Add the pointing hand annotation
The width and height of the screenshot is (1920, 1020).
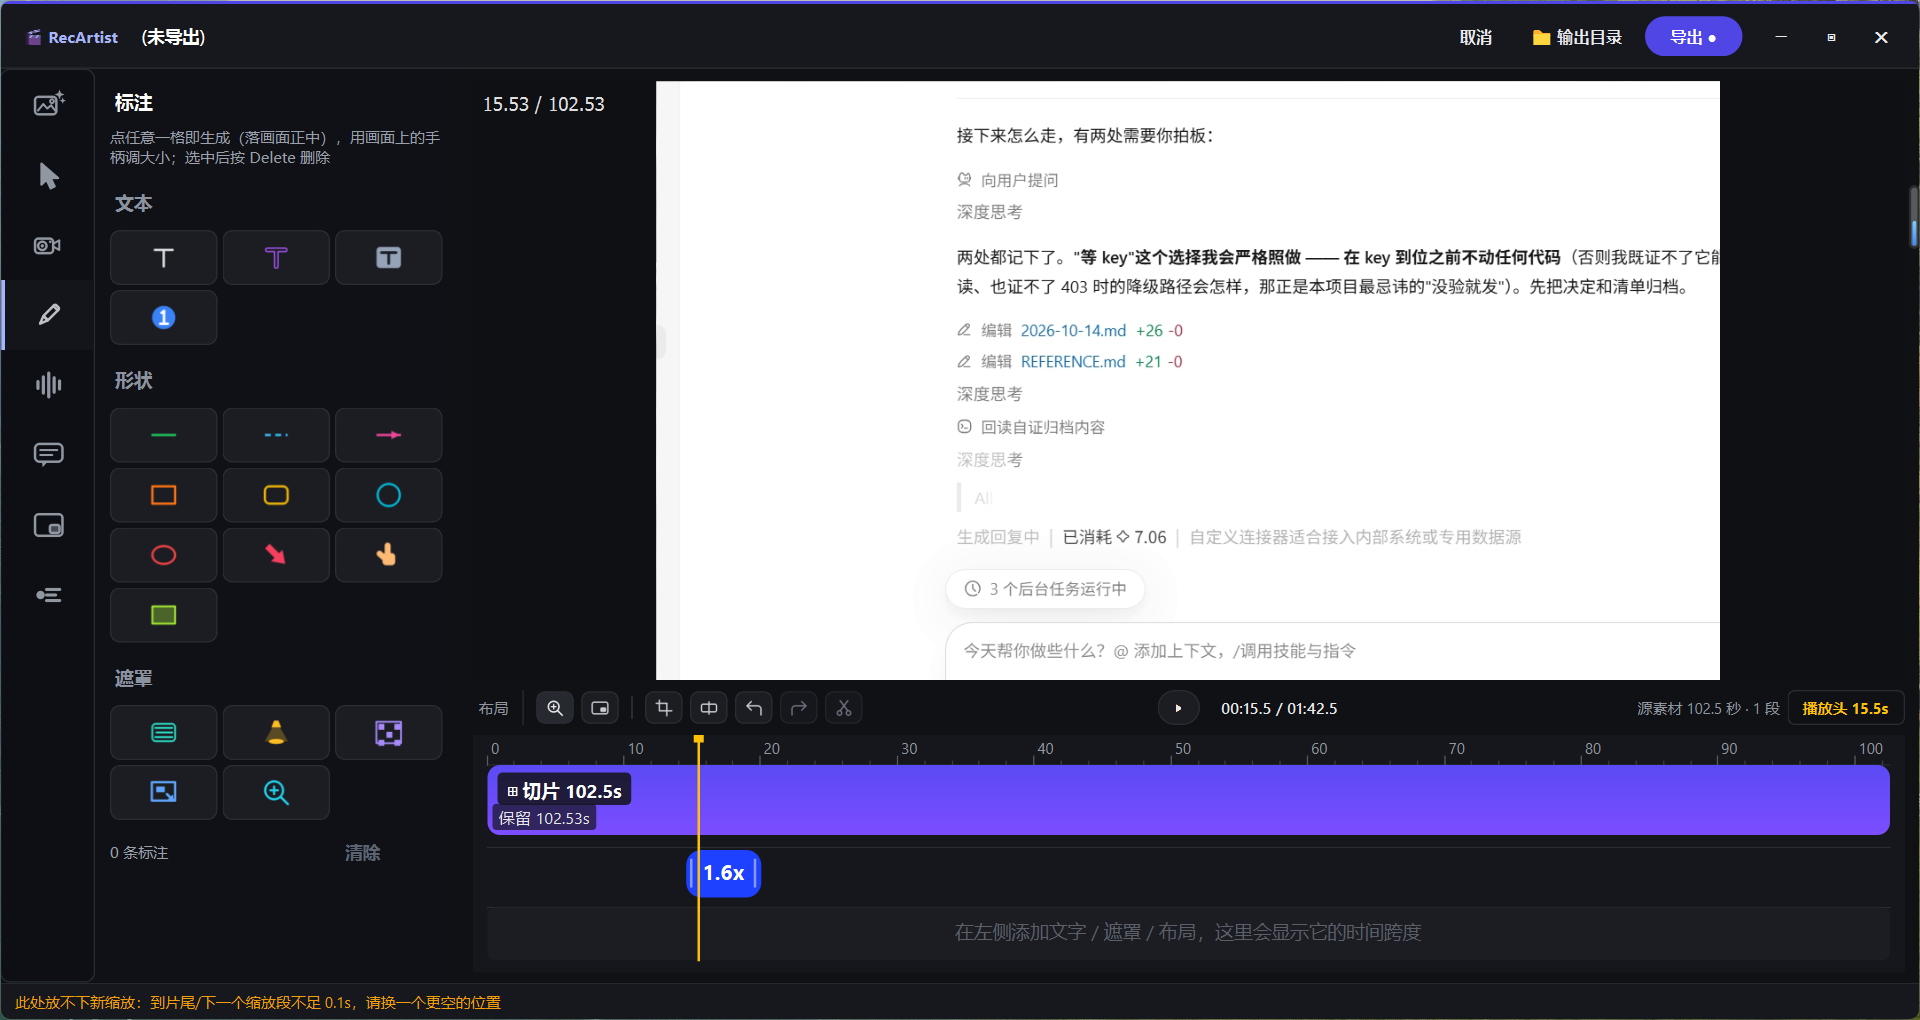[389, 555]
